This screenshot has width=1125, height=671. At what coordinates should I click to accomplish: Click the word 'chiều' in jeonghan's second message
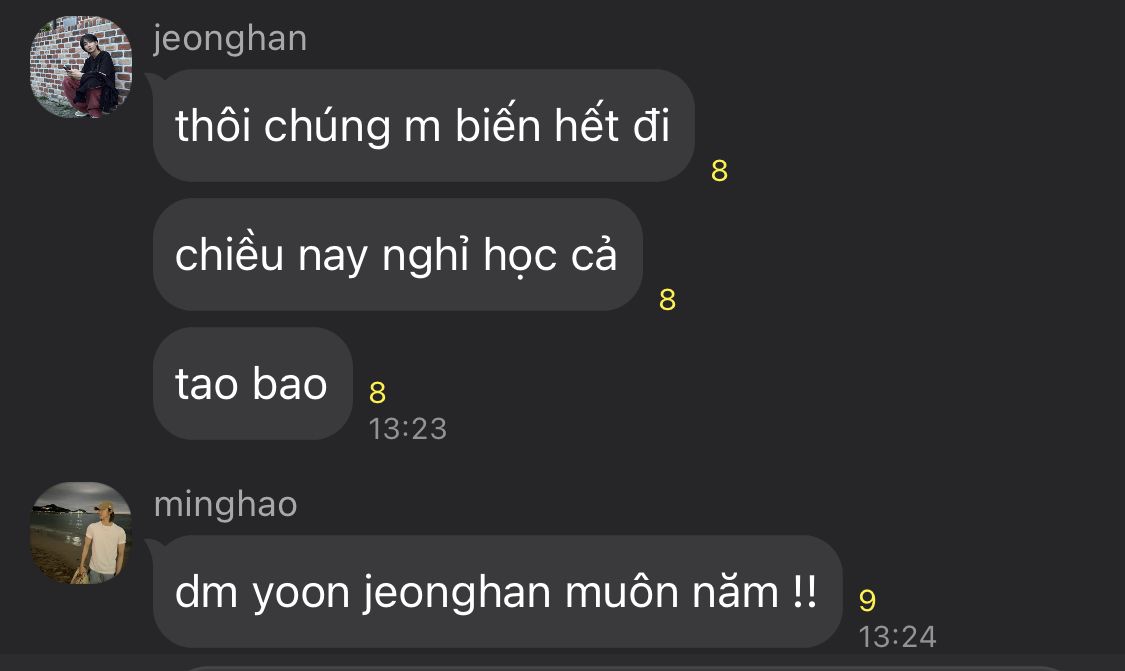tap(230, 253)
